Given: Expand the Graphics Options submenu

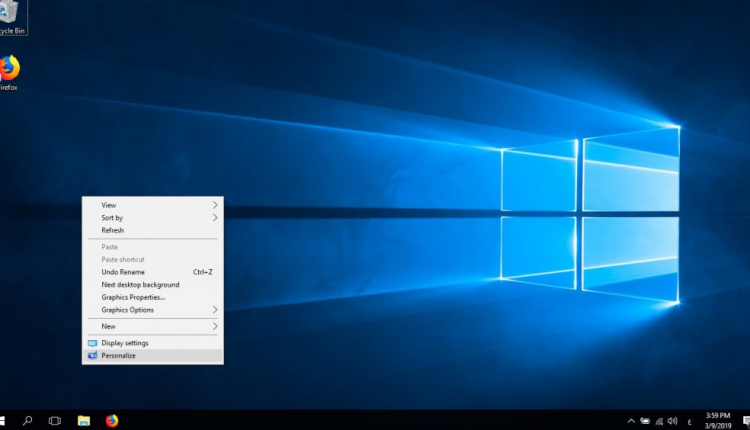Looking at the screenshot, I should (x=152, y=310).
